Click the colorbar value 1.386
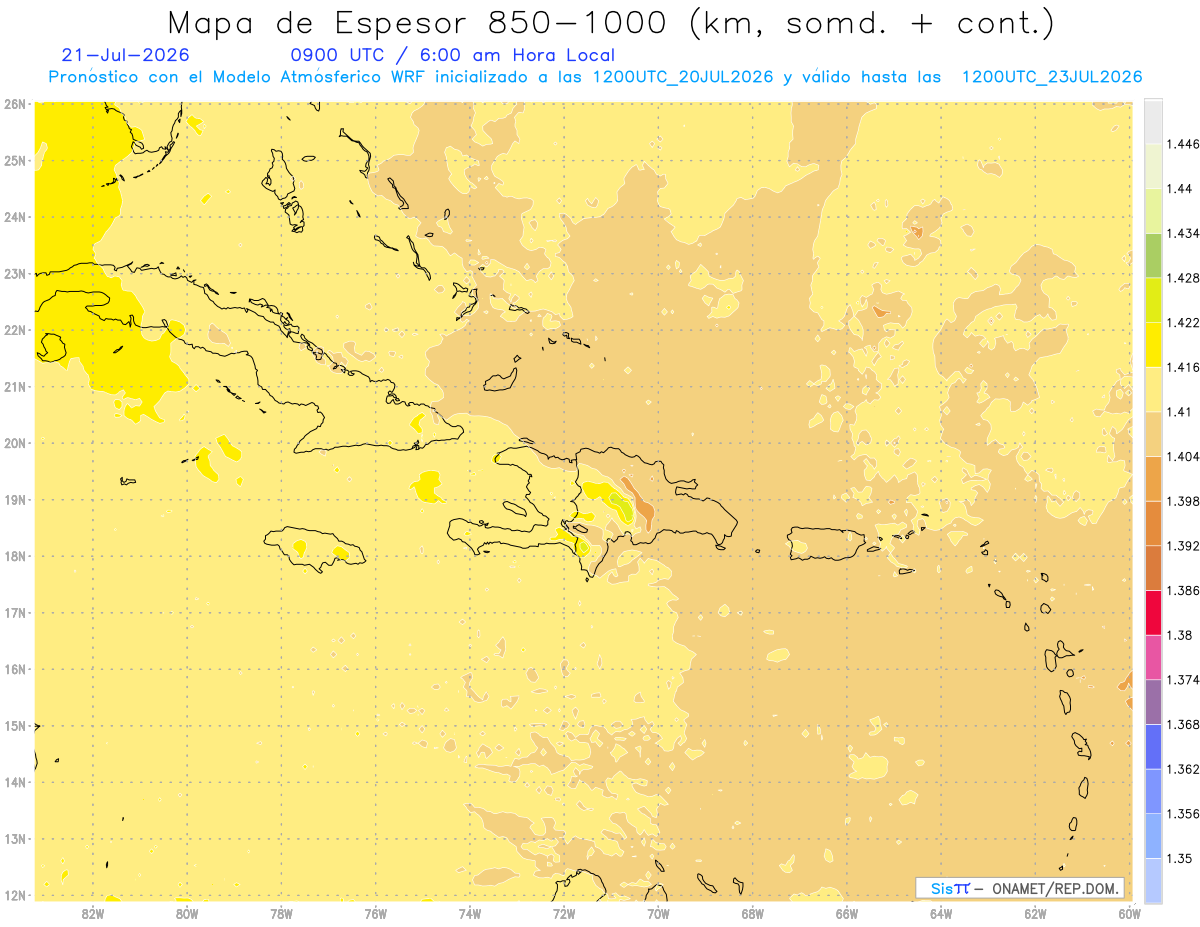The width and height of the screenshot is (1200, 927). coord(1183,591)
